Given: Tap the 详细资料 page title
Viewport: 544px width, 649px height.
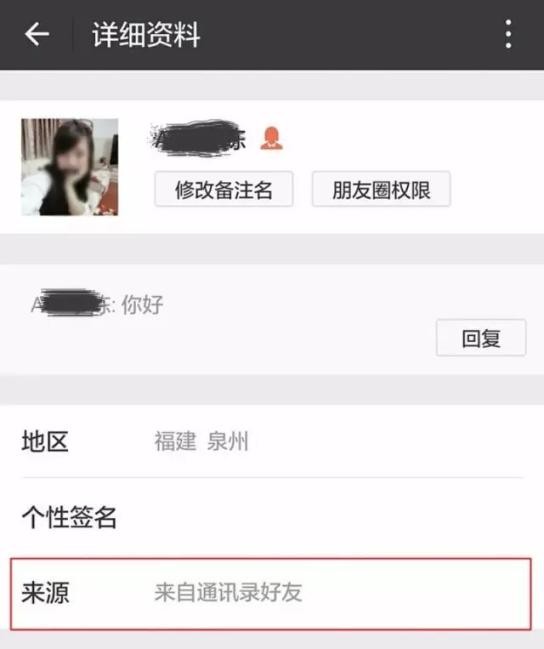Looking at the screenshot, I should (146, 34).
